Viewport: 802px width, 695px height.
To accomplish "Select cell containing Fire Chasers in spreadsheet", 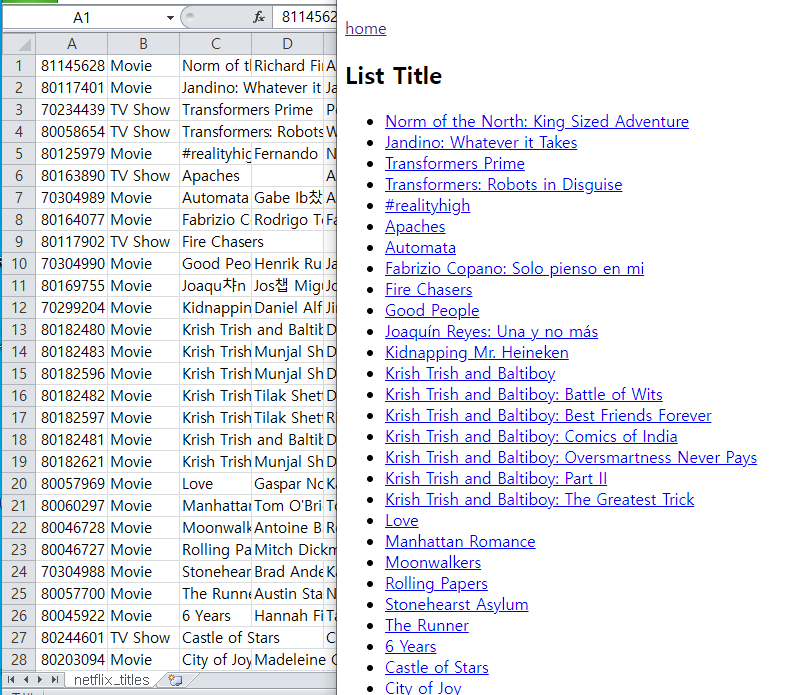I will tap(216, 242).
